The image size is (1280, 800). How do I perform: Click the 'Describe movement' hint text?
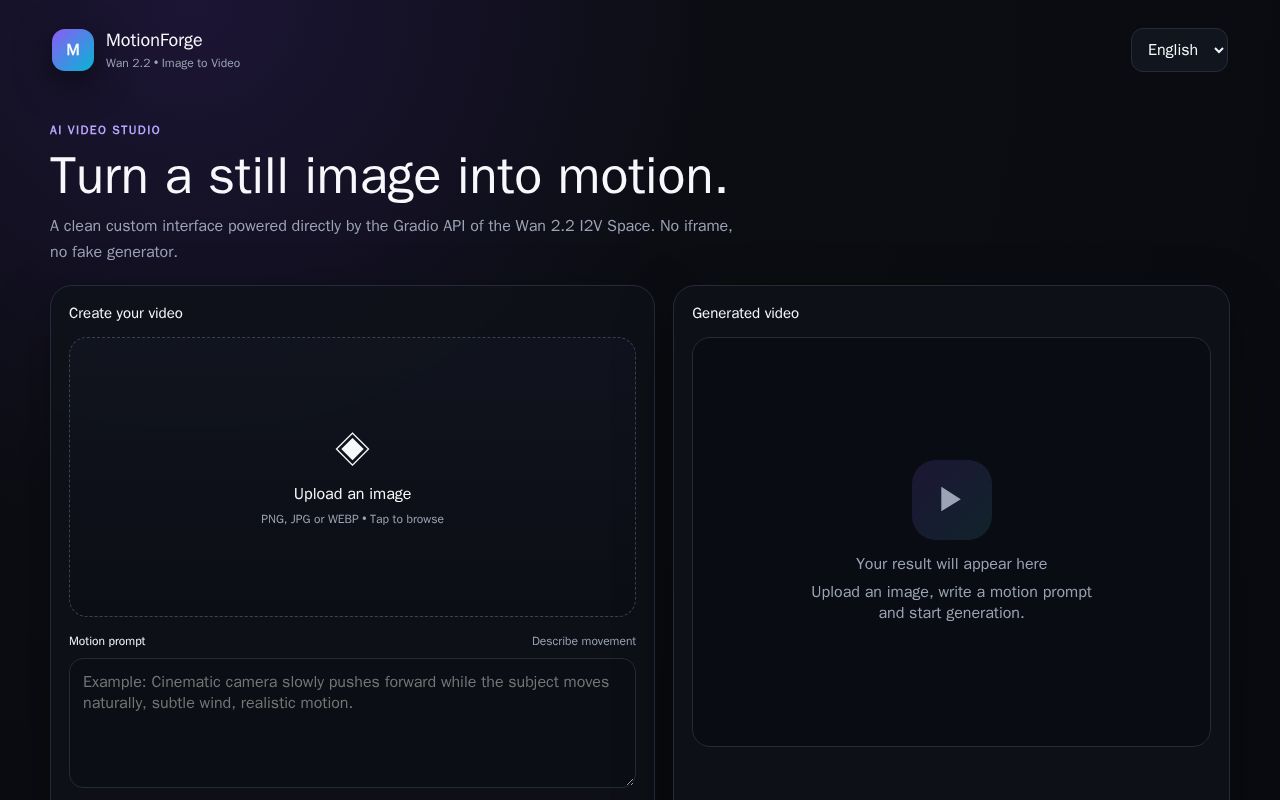584,641
